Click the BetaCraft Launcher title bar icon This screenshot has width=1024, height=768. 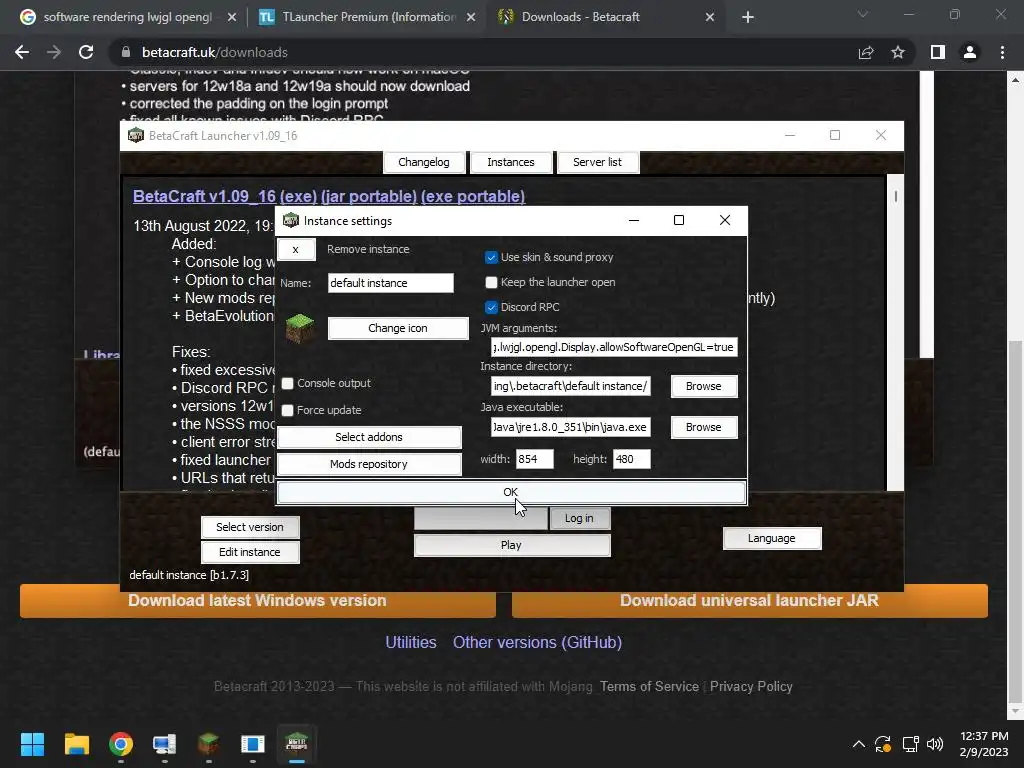136,135
